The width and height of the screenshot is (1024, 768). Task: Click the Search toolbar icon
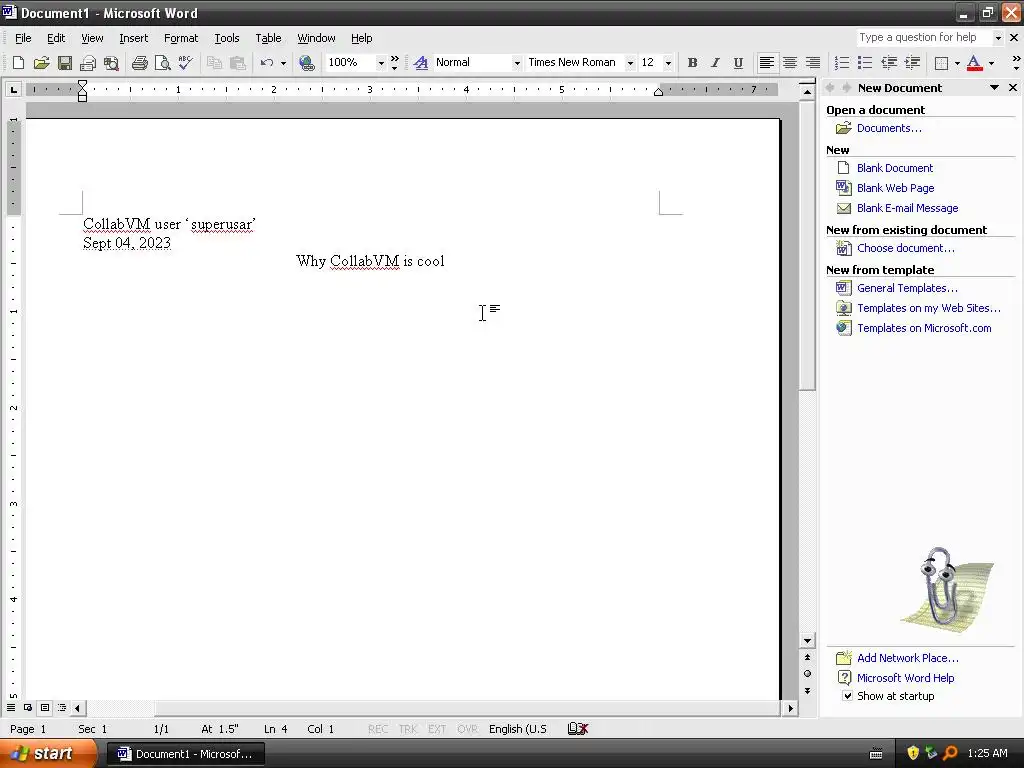click(x=112, y=63)
